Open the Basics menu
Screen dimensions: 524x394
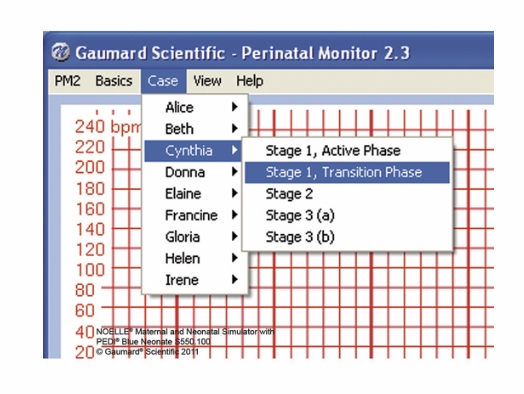point(114,81)
